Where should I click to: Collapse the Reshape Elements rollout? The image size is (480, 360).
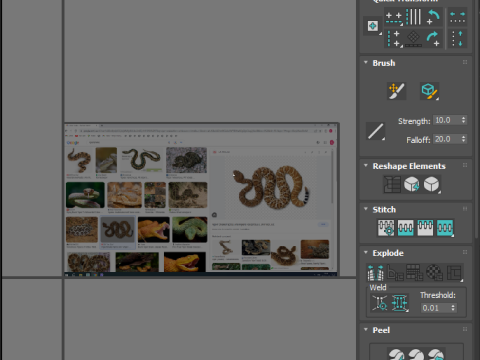pyautogui.click(x=366, y=166)
